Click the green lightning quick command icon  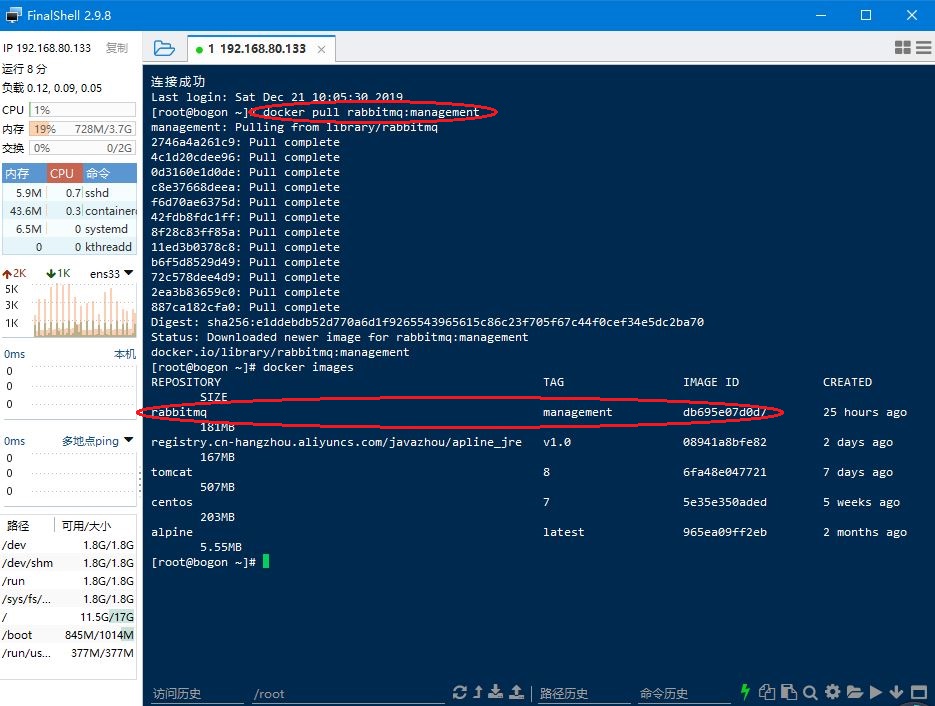[x=745, y=692]
